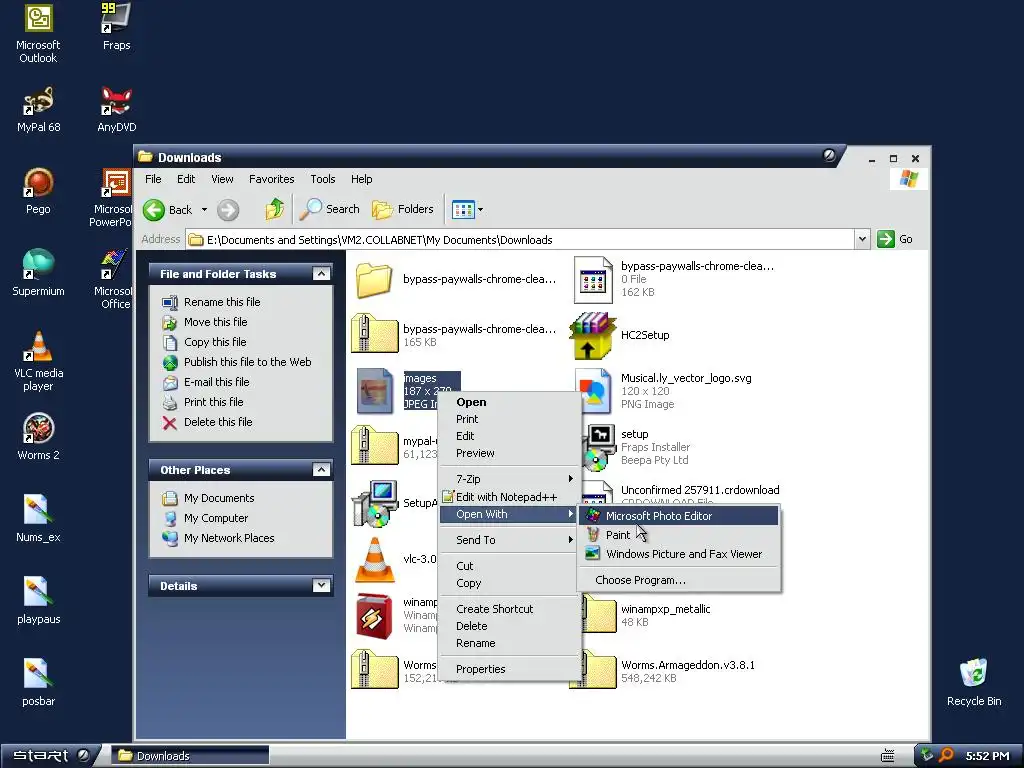1024x768 pixels.
Task: Toggle the Folders pane
Action: coord(403,209)
